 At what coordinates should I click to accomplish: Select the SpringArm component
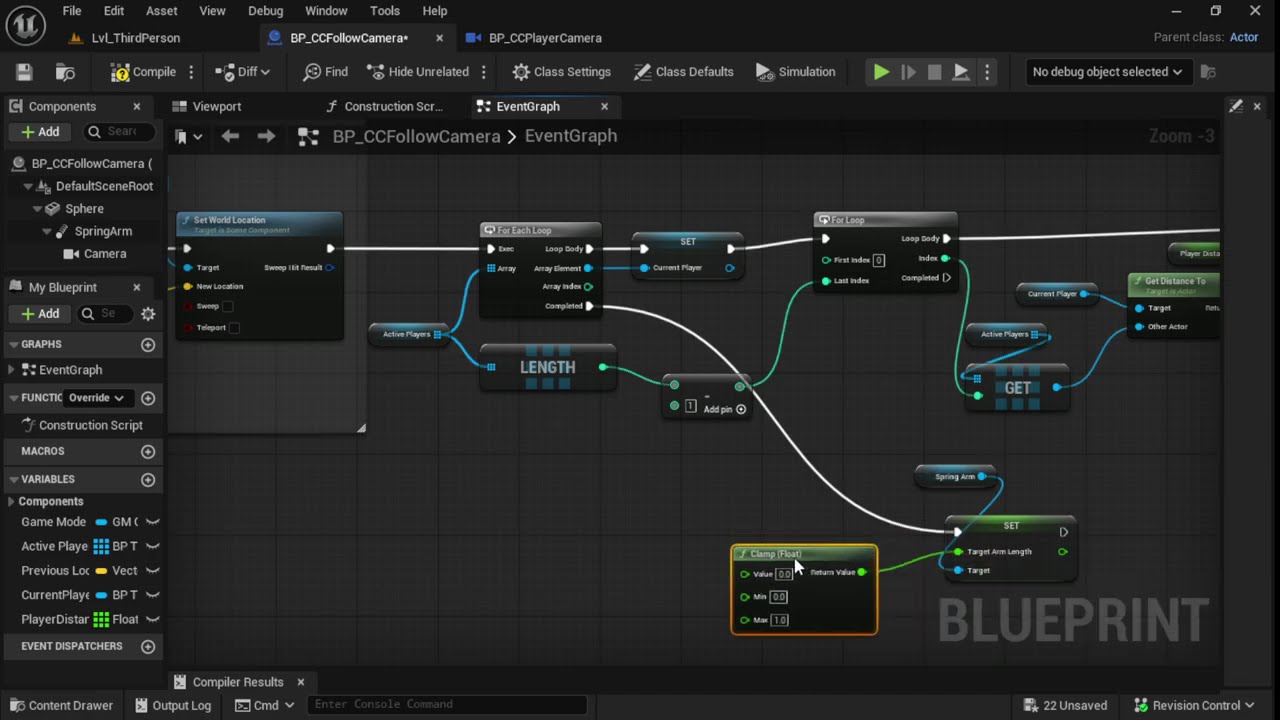pyautogui.click(x=103, y=231)
